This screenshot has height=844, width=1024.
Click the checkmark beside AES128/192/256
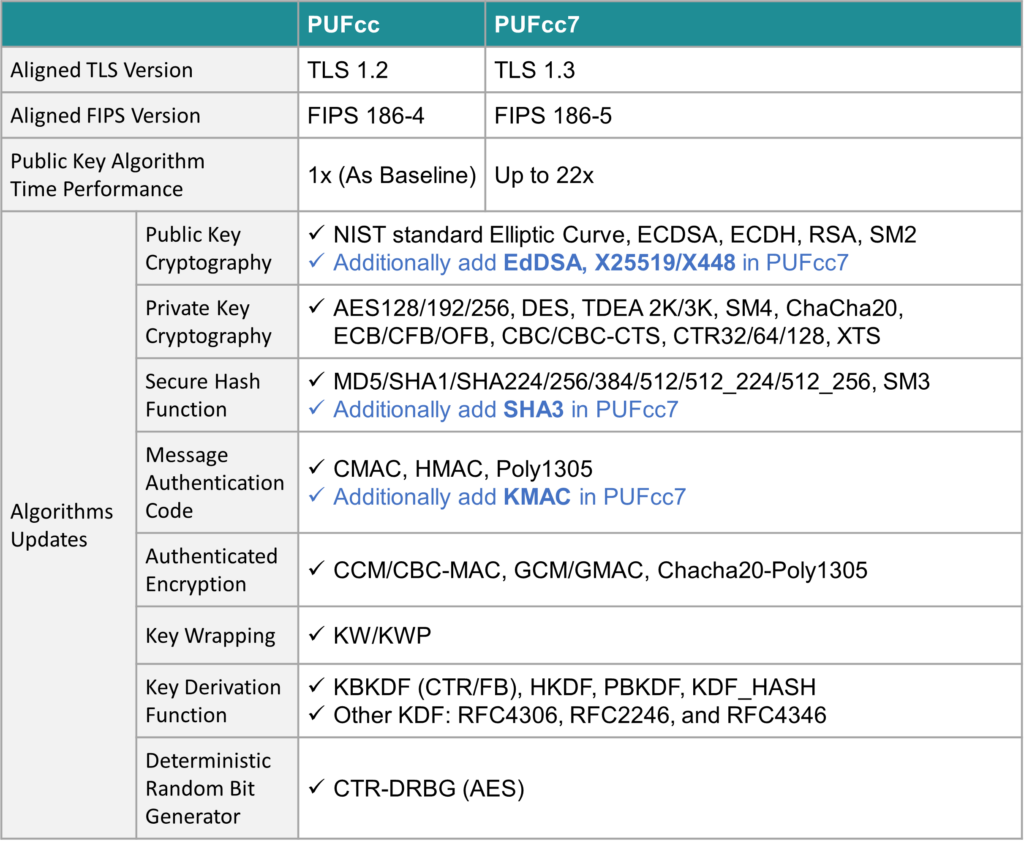click(x=316, y=308)
